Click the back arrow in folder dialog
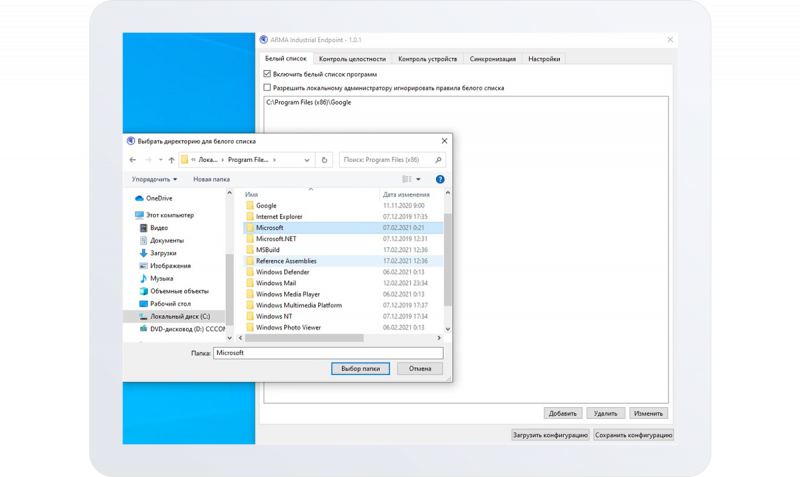Screen dimensions: 800x477 coord(133,160)
